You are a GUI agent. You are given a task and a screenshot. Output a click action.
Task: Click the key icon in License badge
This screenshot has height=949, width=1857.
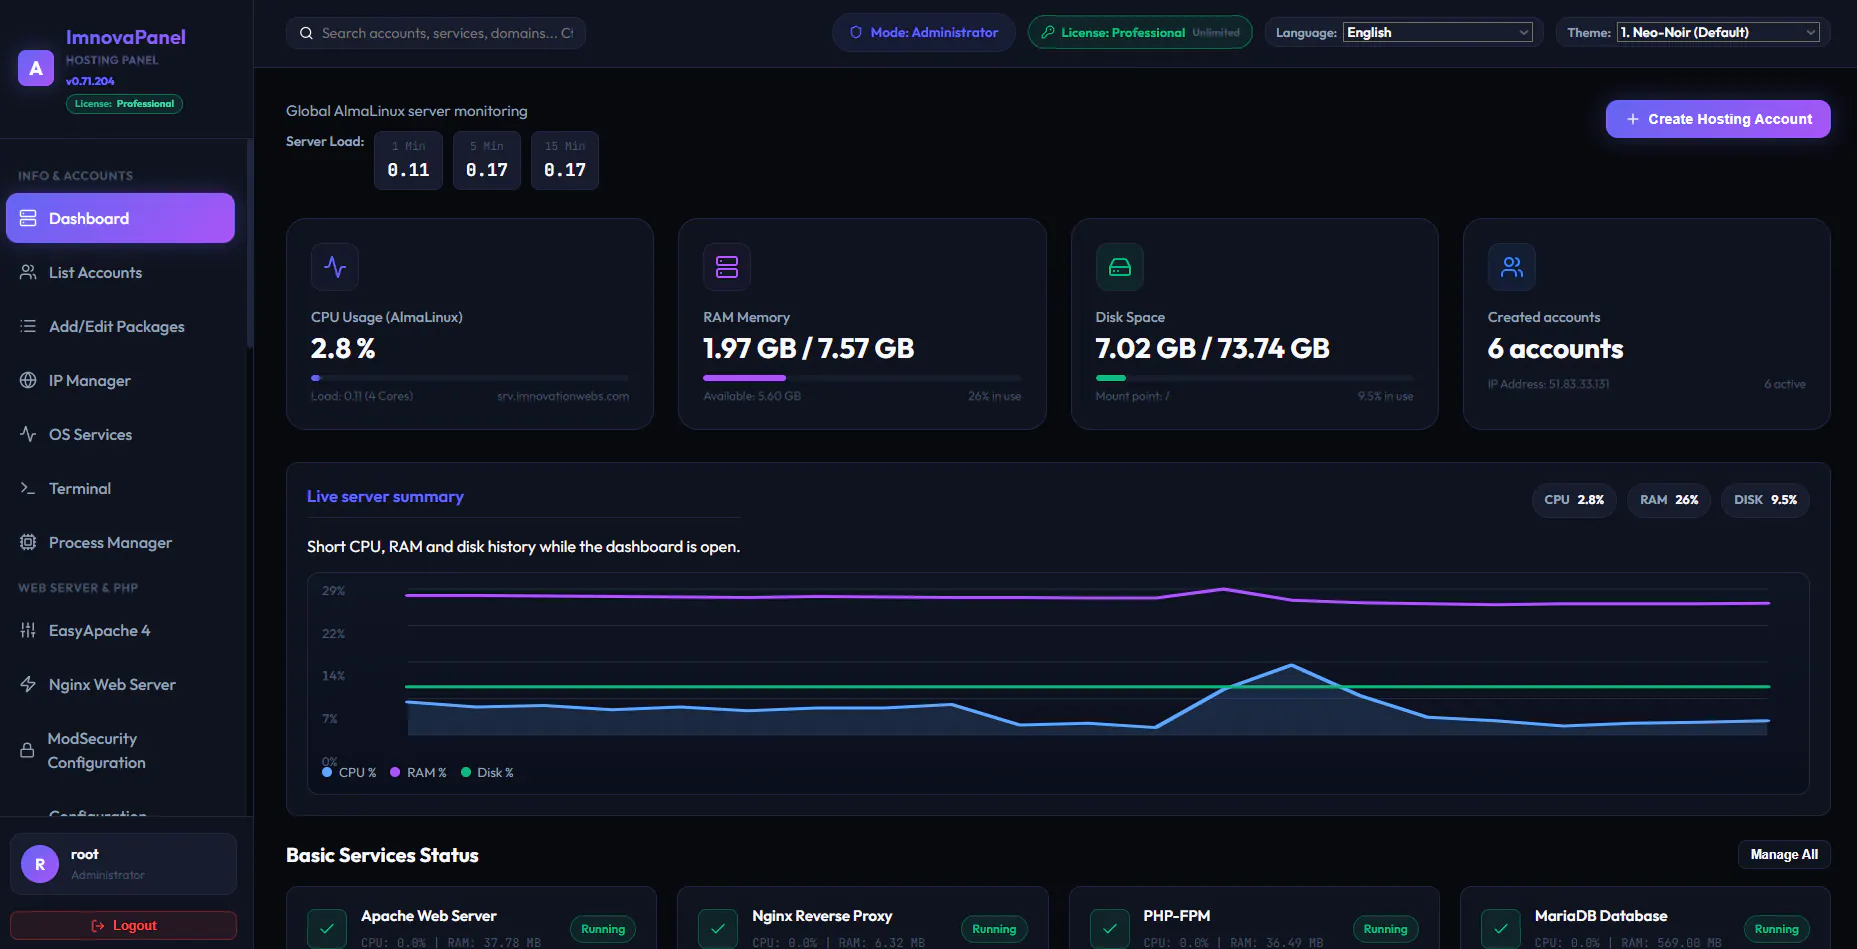[1048, 32]
